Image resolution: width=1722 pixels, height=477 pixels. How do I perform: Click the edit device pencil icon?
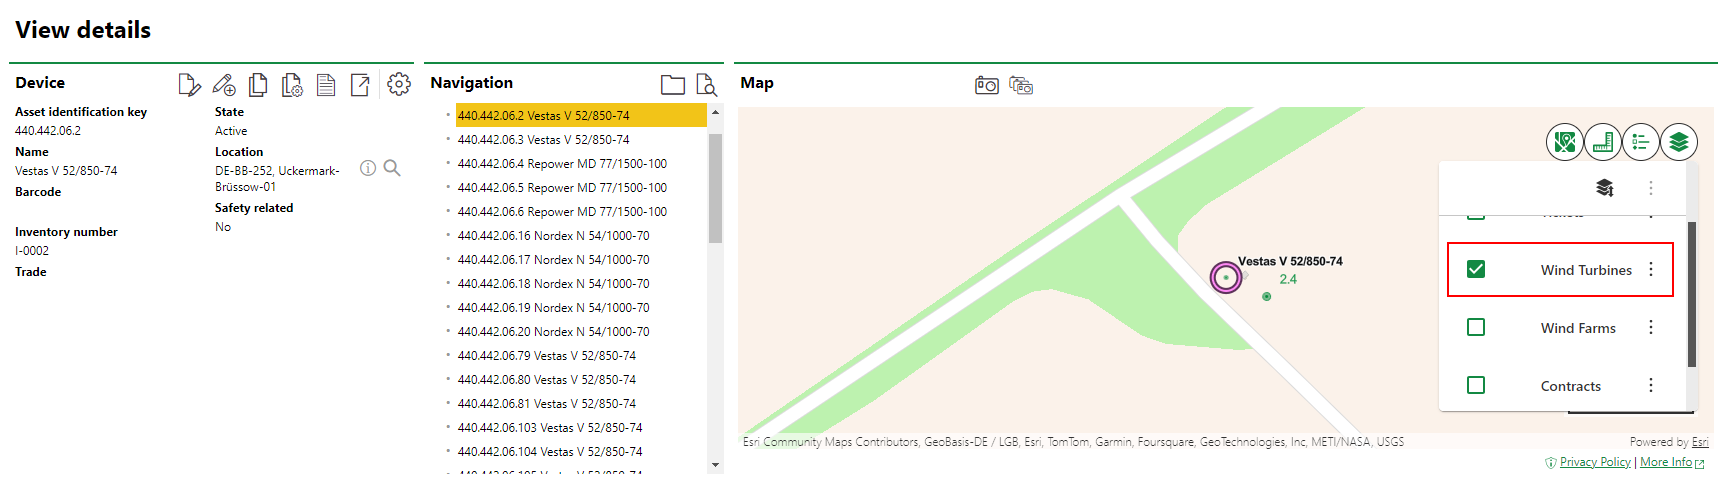pos(189,85)
